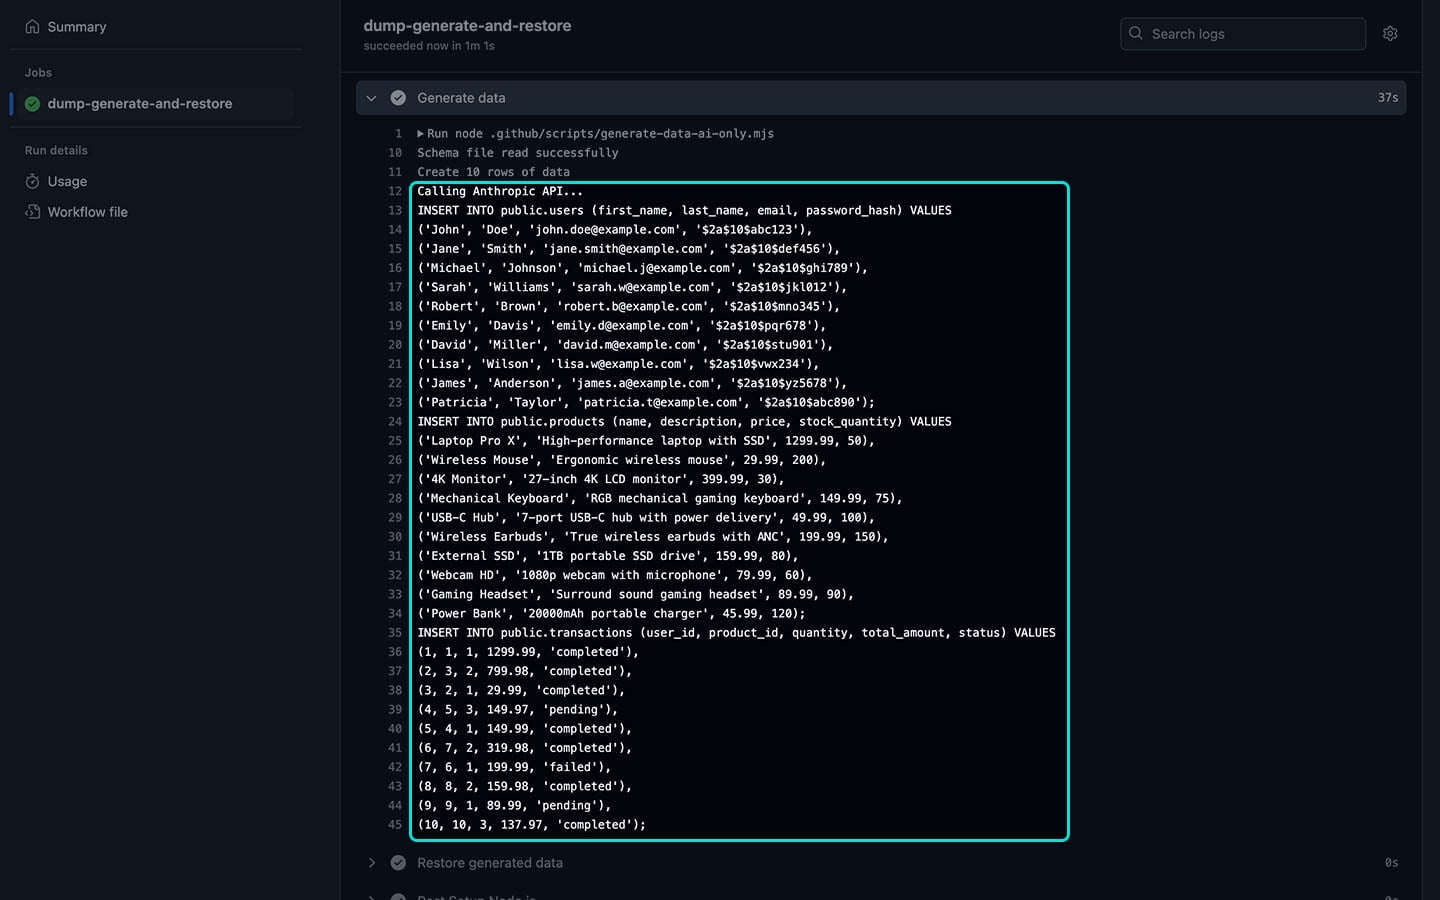Click the Generate data step title

[461, 97]
